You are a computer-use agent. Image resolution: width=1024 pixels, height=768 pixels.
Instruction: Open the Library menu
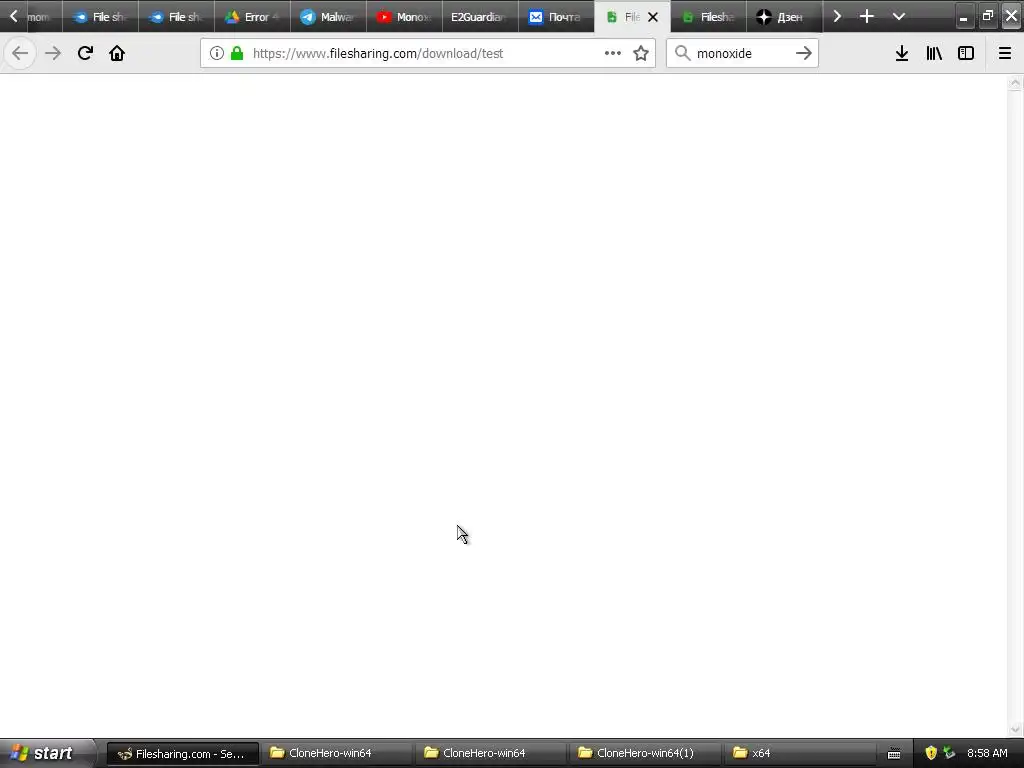point(934,53)
